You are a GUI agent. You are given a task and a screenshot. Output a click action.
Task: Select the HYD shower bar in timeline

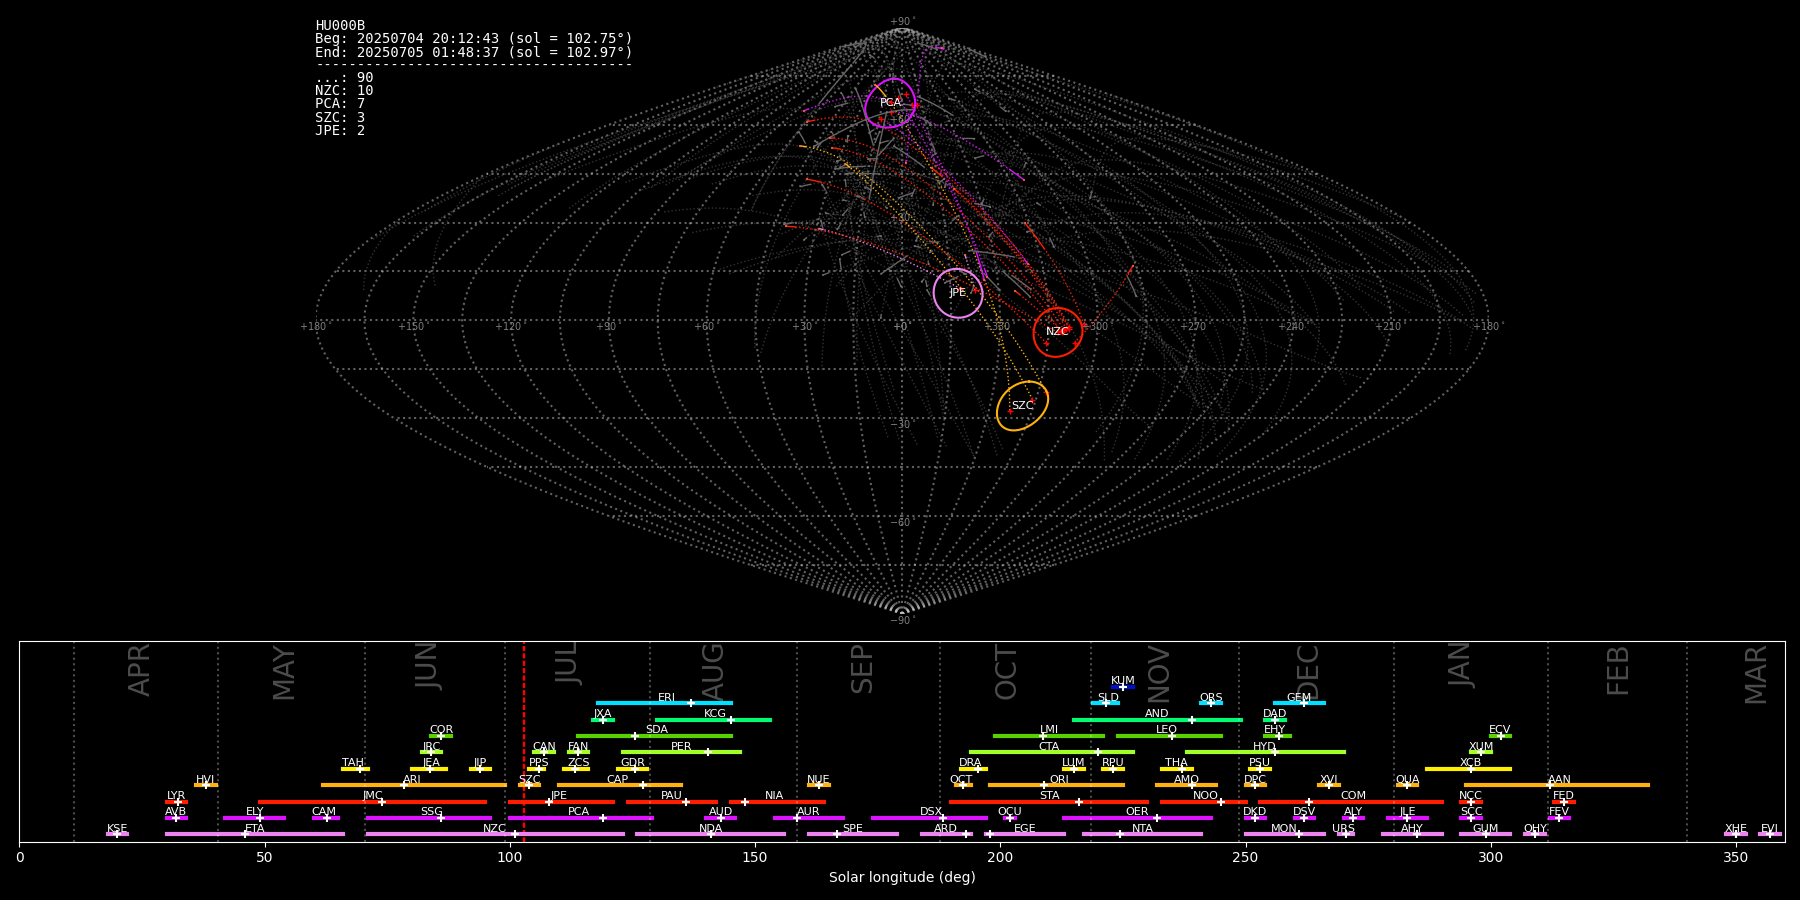coord(1265,752)
